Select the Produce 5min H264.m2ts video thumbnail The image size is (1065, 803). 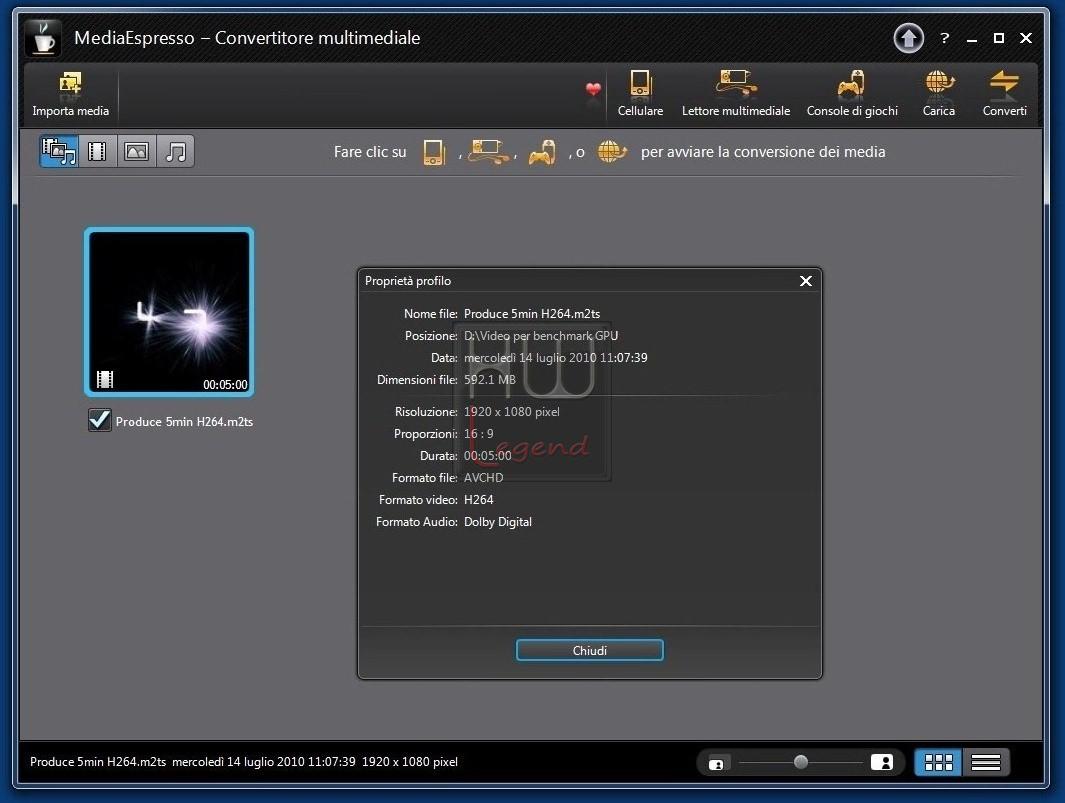point(169,312)
